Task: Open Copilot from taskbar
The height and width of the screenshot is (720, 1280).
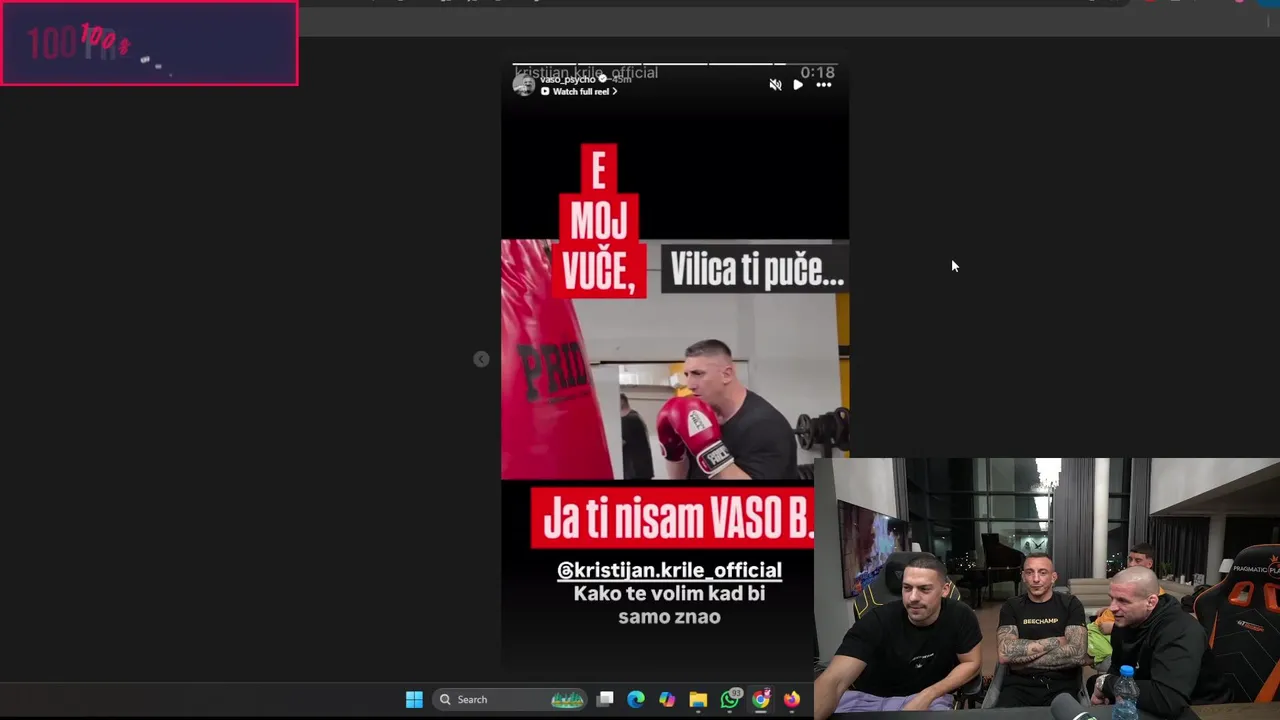Action: click(667, 699)
